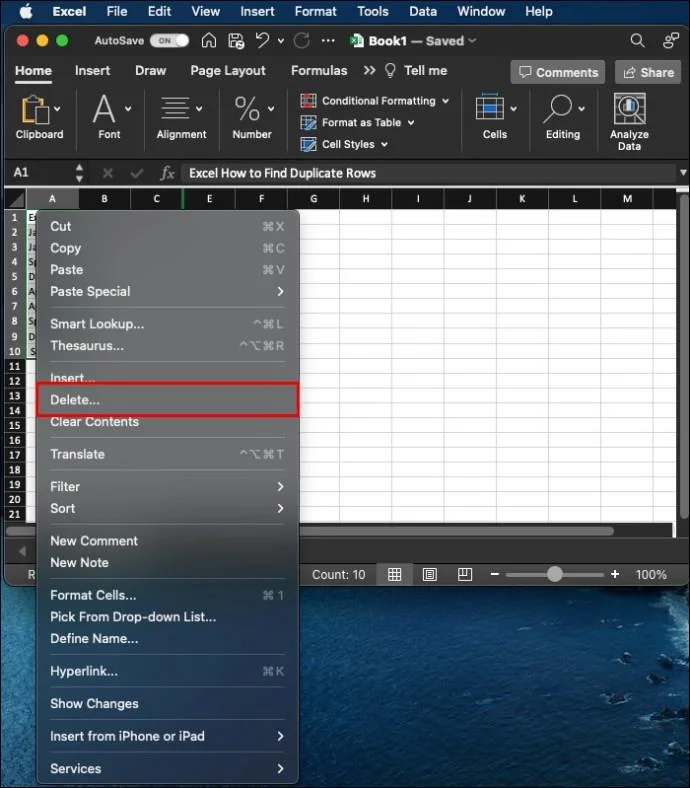Click the Insert Function fx icon

click(168, 173)
